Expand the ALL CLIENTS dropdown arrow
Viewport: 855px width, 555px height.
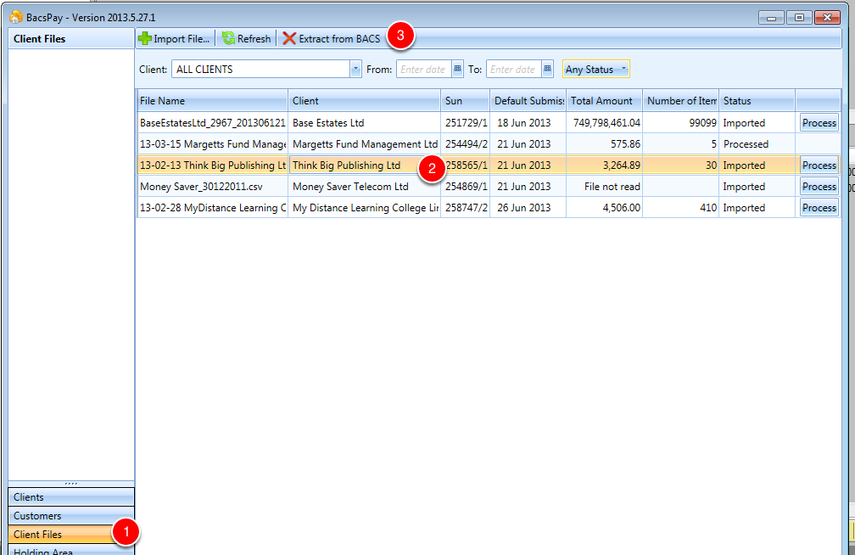pos(356,69)
